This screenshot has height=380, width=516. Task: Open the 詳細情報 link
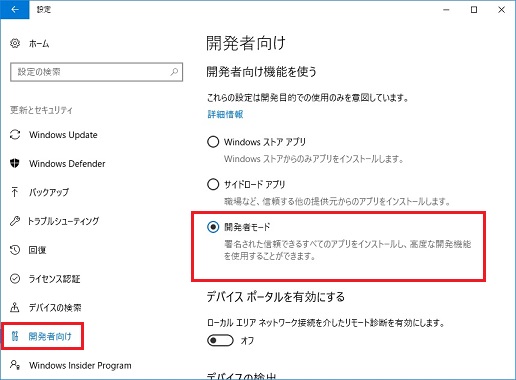(225, 114)
